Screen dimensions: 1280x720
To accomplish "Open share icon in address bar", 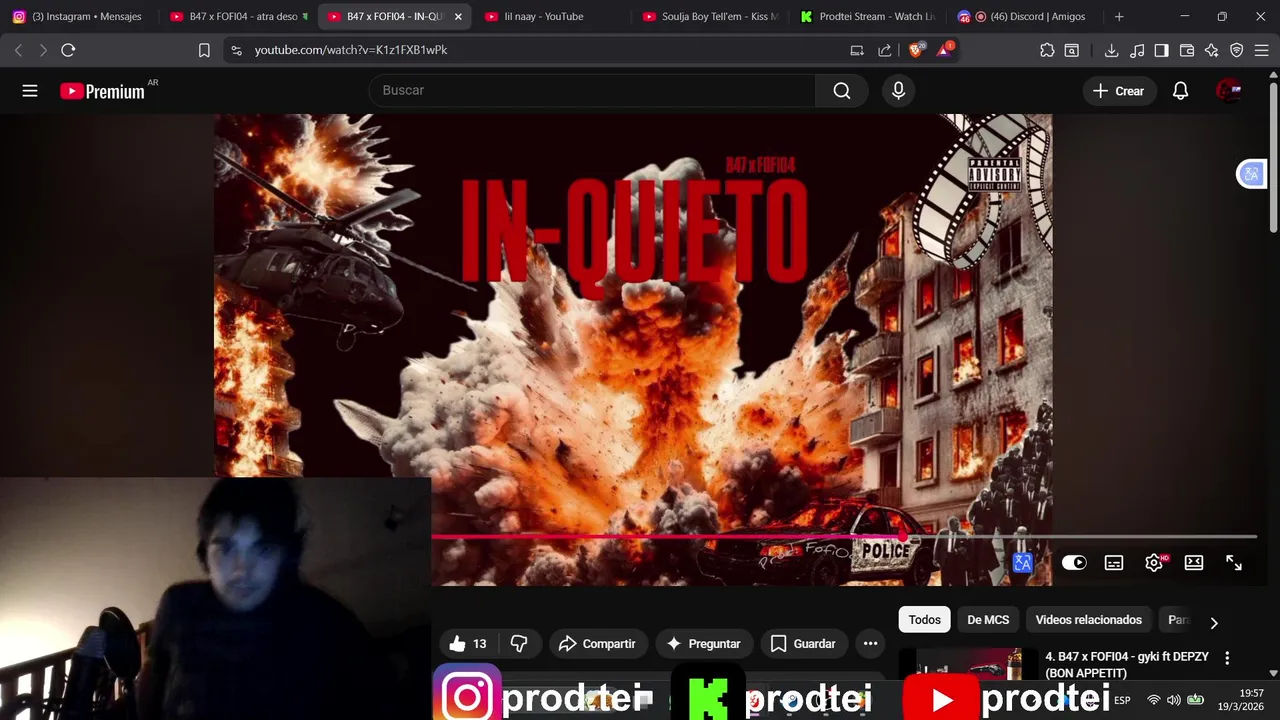I will pos(884,50).
